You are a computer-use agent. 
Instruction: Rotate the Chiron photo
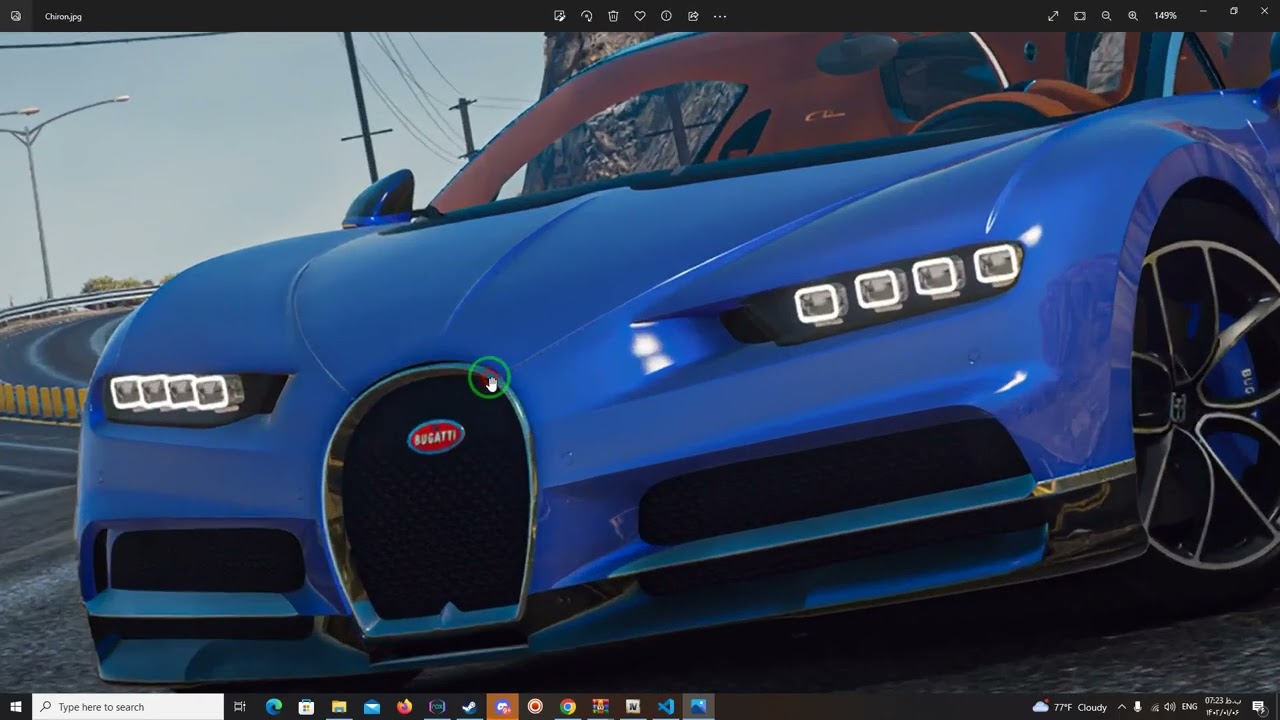tap(587, 16)
